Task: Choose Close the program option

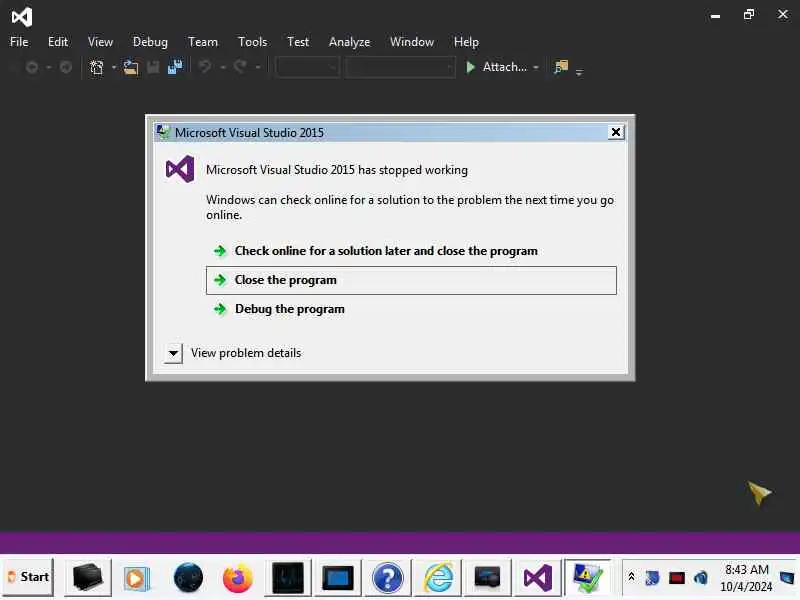Action: coord(411,280)
